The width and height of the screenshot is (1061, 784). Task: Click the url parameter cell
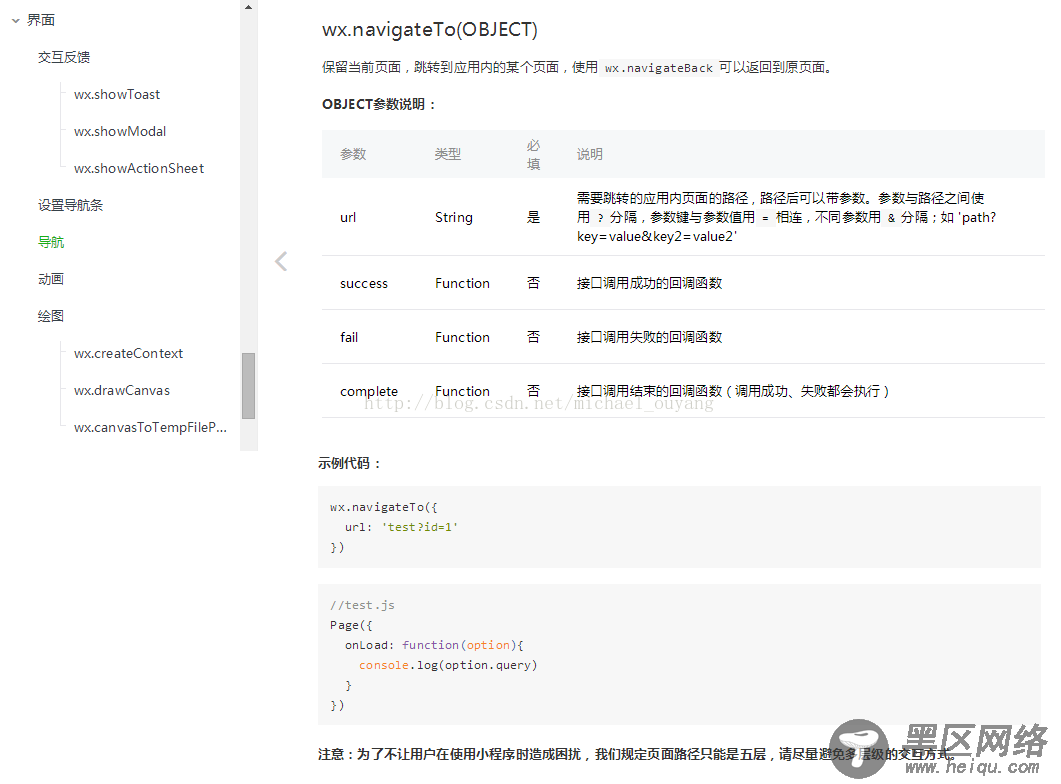click(348, 217)
